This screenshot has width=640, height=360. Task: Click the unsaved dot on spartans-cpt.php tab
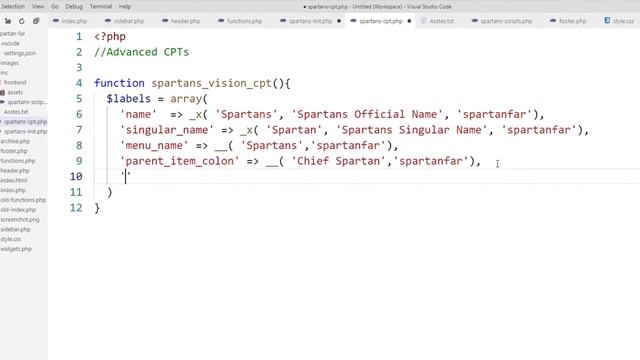(409, 21)
